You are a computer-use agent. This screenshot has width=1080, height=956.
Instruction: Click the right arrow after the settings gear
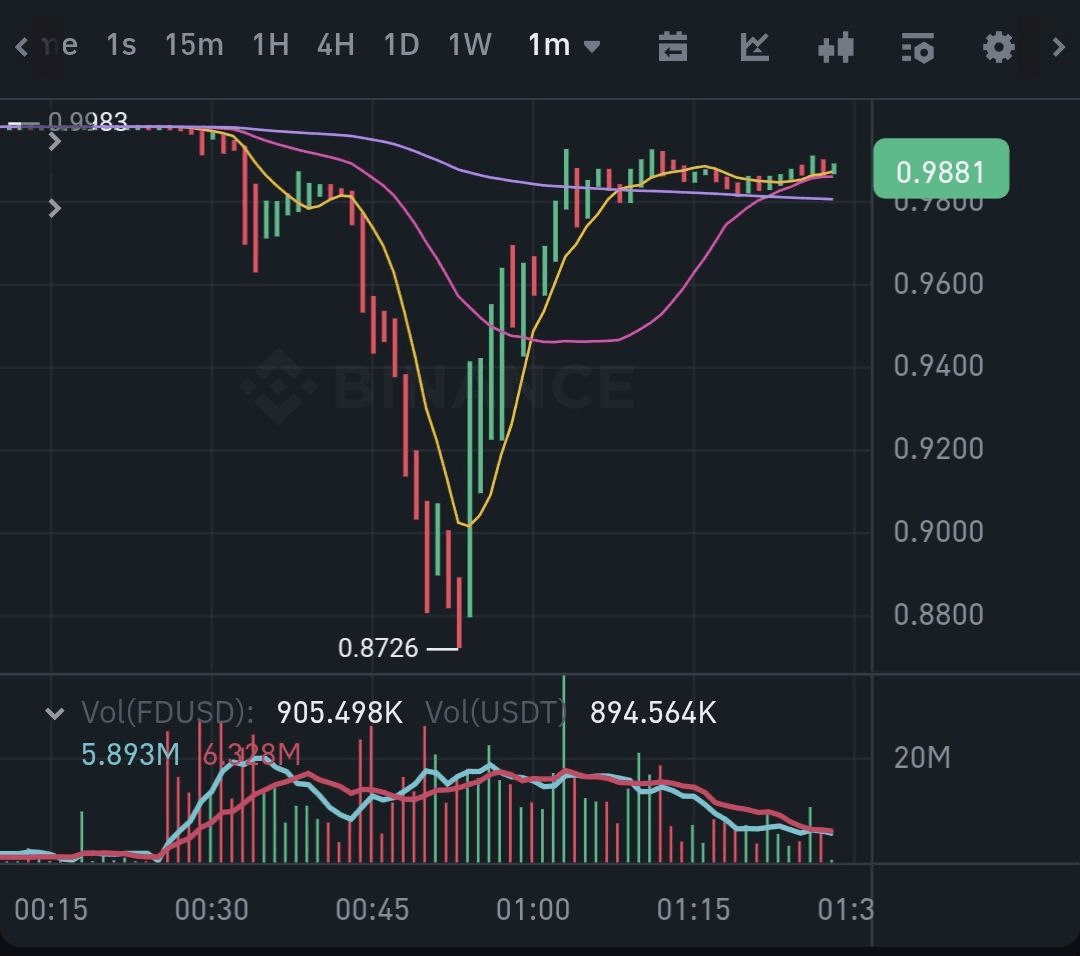pyautogui.click(x=1057, y=46)
